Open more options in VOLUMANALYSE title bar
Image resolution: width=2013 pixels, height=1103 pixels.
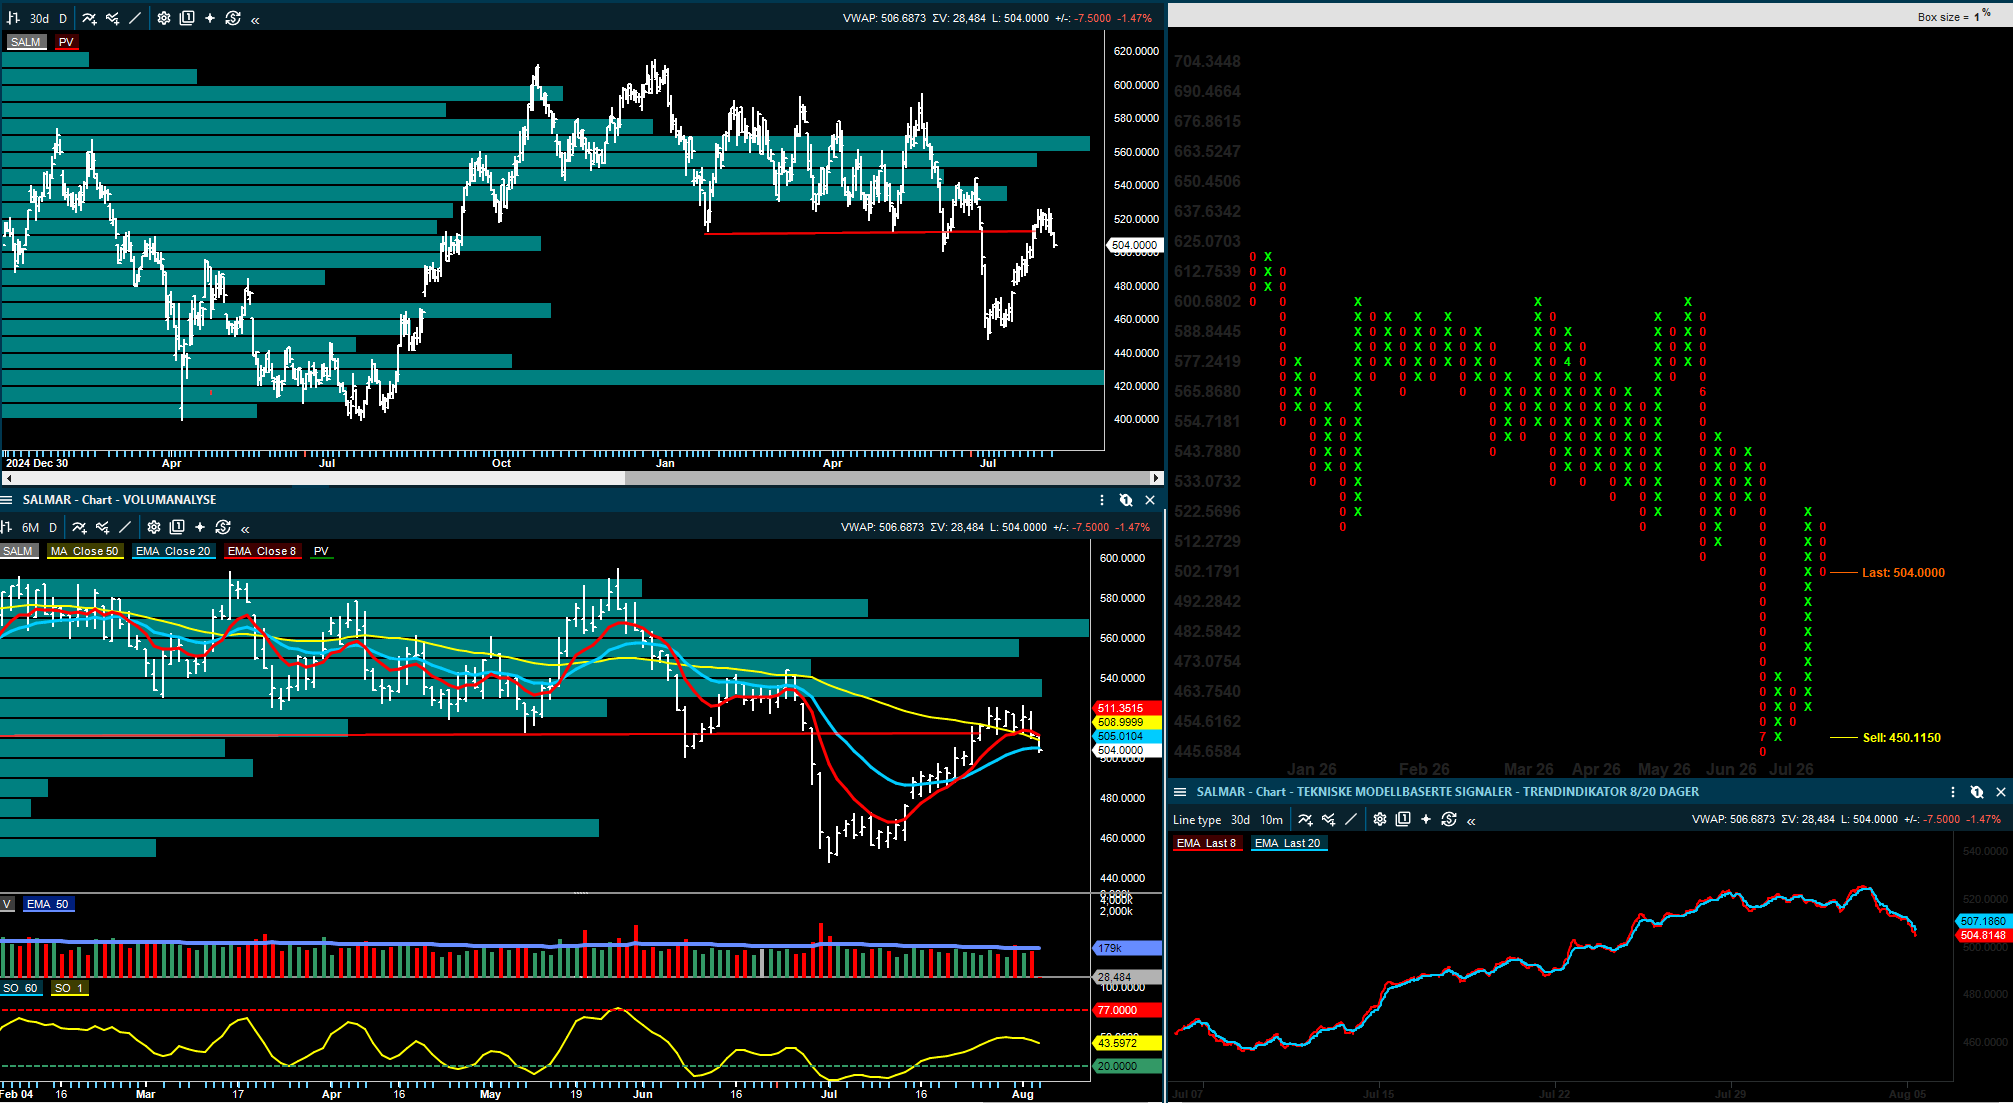1102,500
